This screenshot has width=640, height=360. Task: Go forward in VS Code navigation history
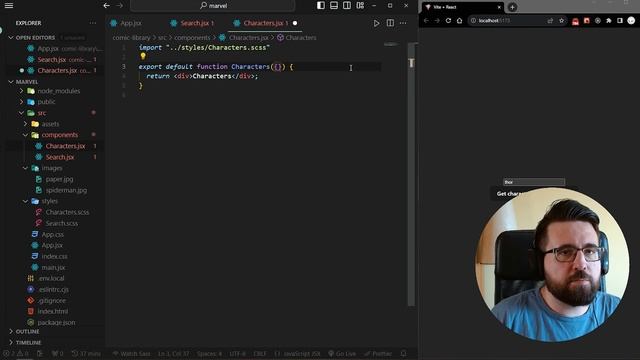[x=120, y=6]
